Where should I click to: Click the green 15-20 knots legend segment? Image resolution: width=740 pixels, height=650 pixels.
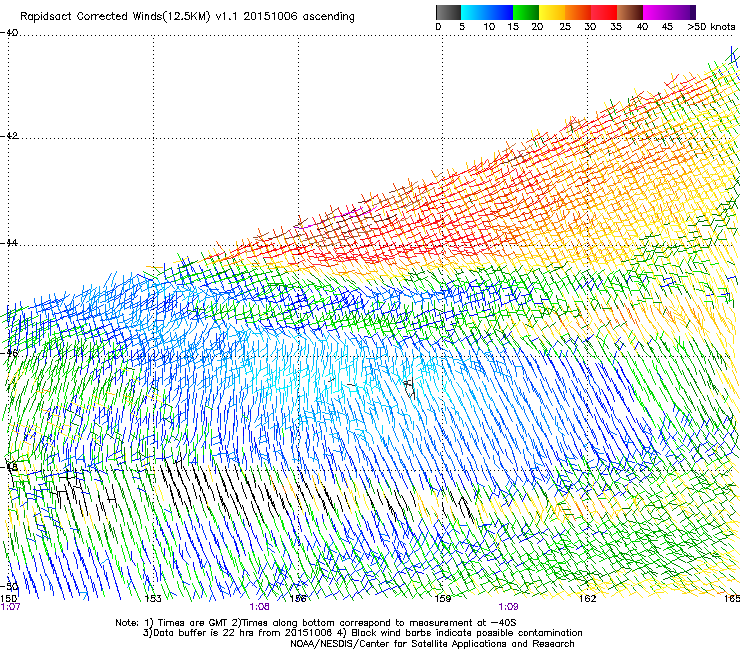[x=526, y=12]
